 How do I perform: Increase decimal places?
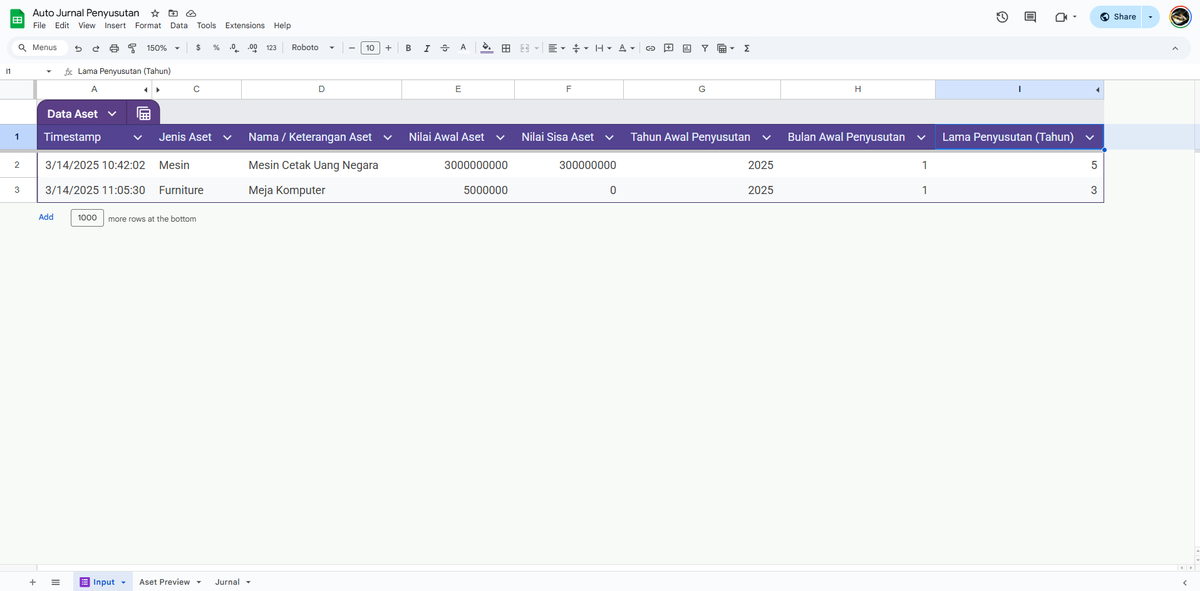click(252, 48)
